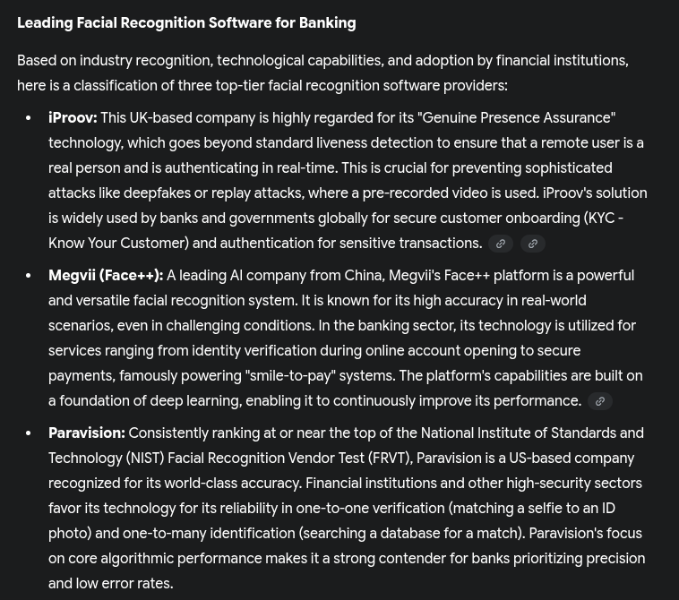The height and width of the screenshot is (600, 679).
Task: Click the bold "iProov:" provider name
Action: pyautogui.click(x=72, y=118)
